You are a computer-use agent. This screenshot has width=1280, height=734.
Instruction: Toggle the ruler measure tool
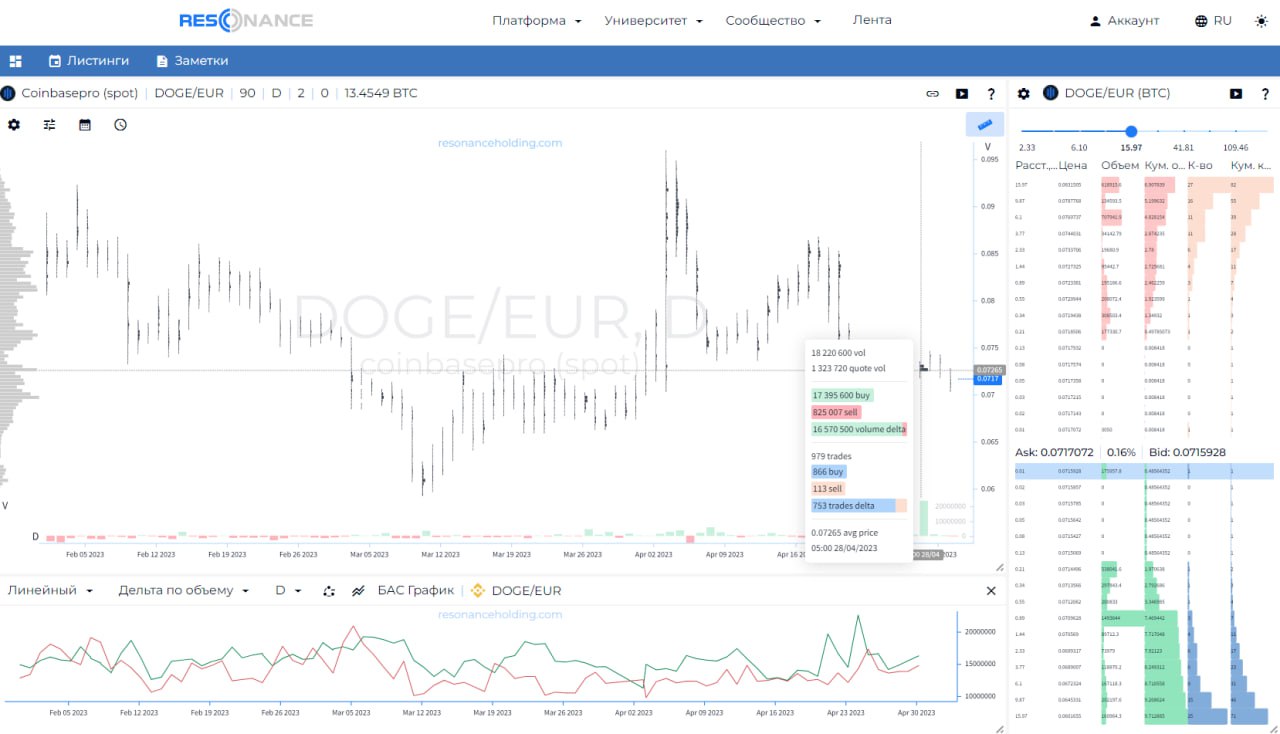984,125
